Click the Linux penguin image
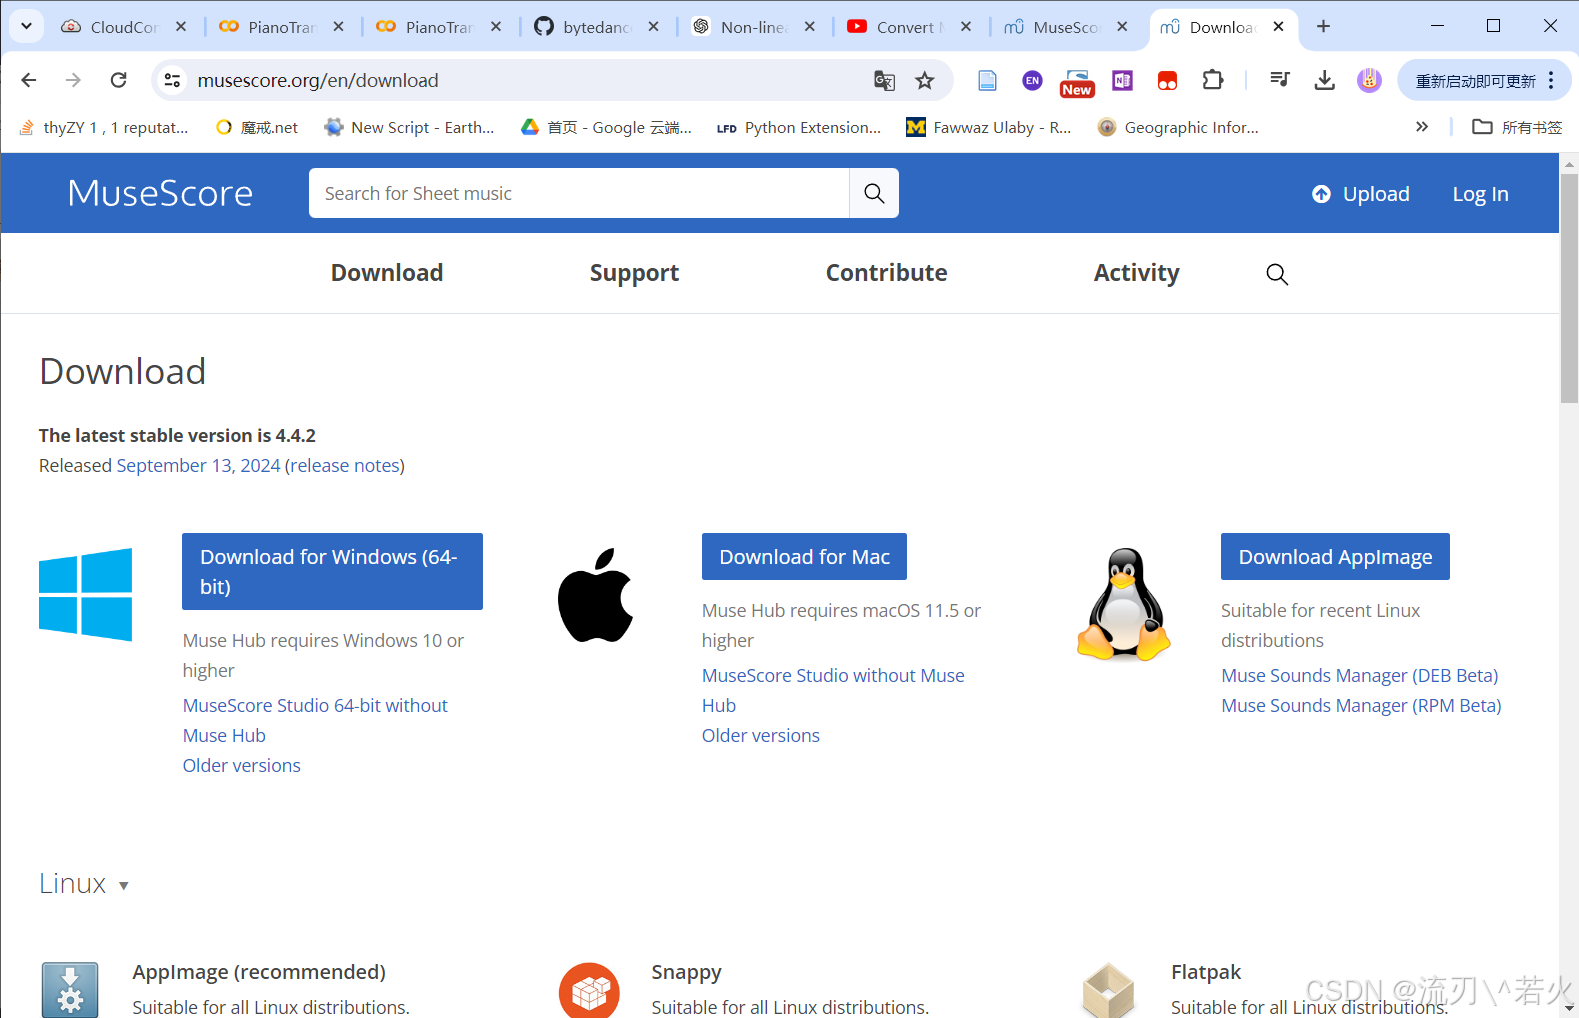 pos(1123,604)
